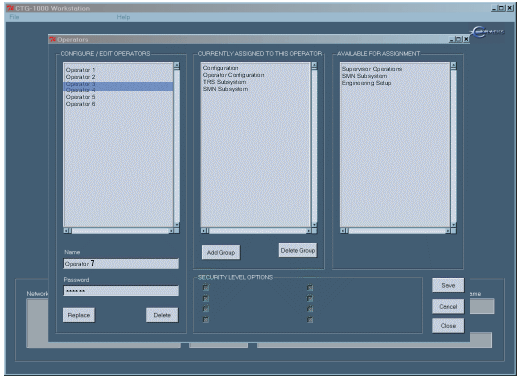The width and height of the screenshot is (517, 376).
Task: Click the Delete Group button
Action: click(298, 250)
